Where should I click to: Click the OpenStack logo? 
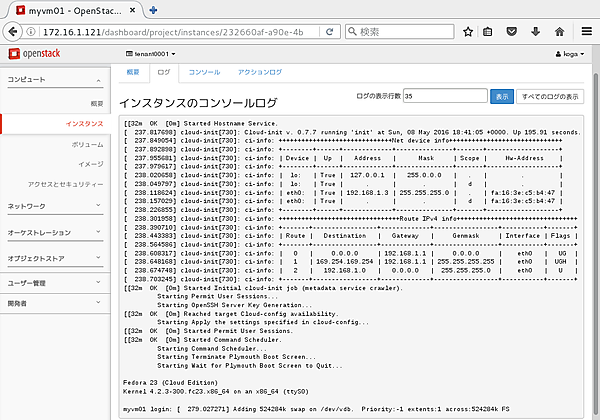coord(35,54)
